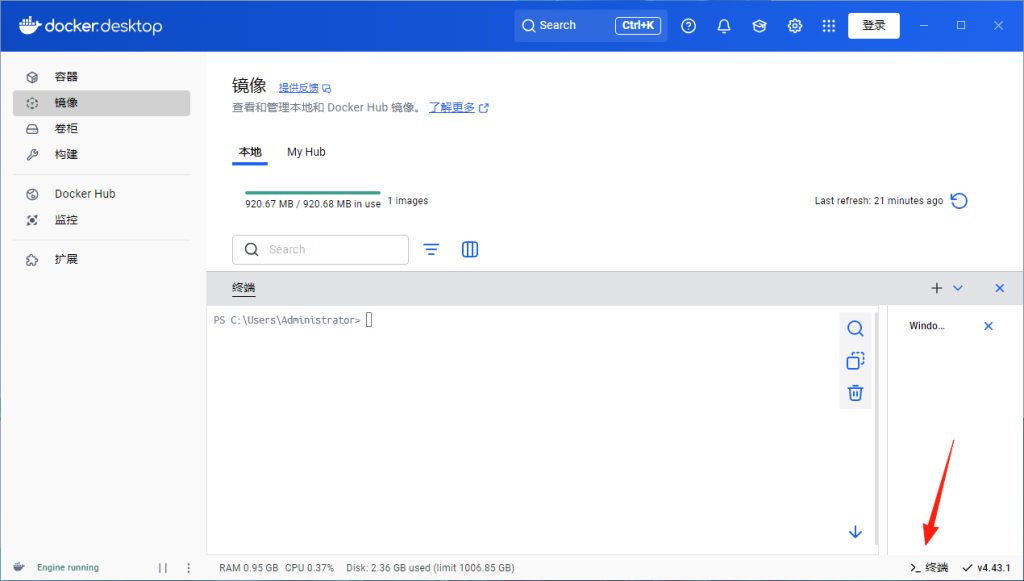The width and height of the screenshot is (1024, 581).
Task: Select the terminal search icon
Action: [x=855, y=327]
